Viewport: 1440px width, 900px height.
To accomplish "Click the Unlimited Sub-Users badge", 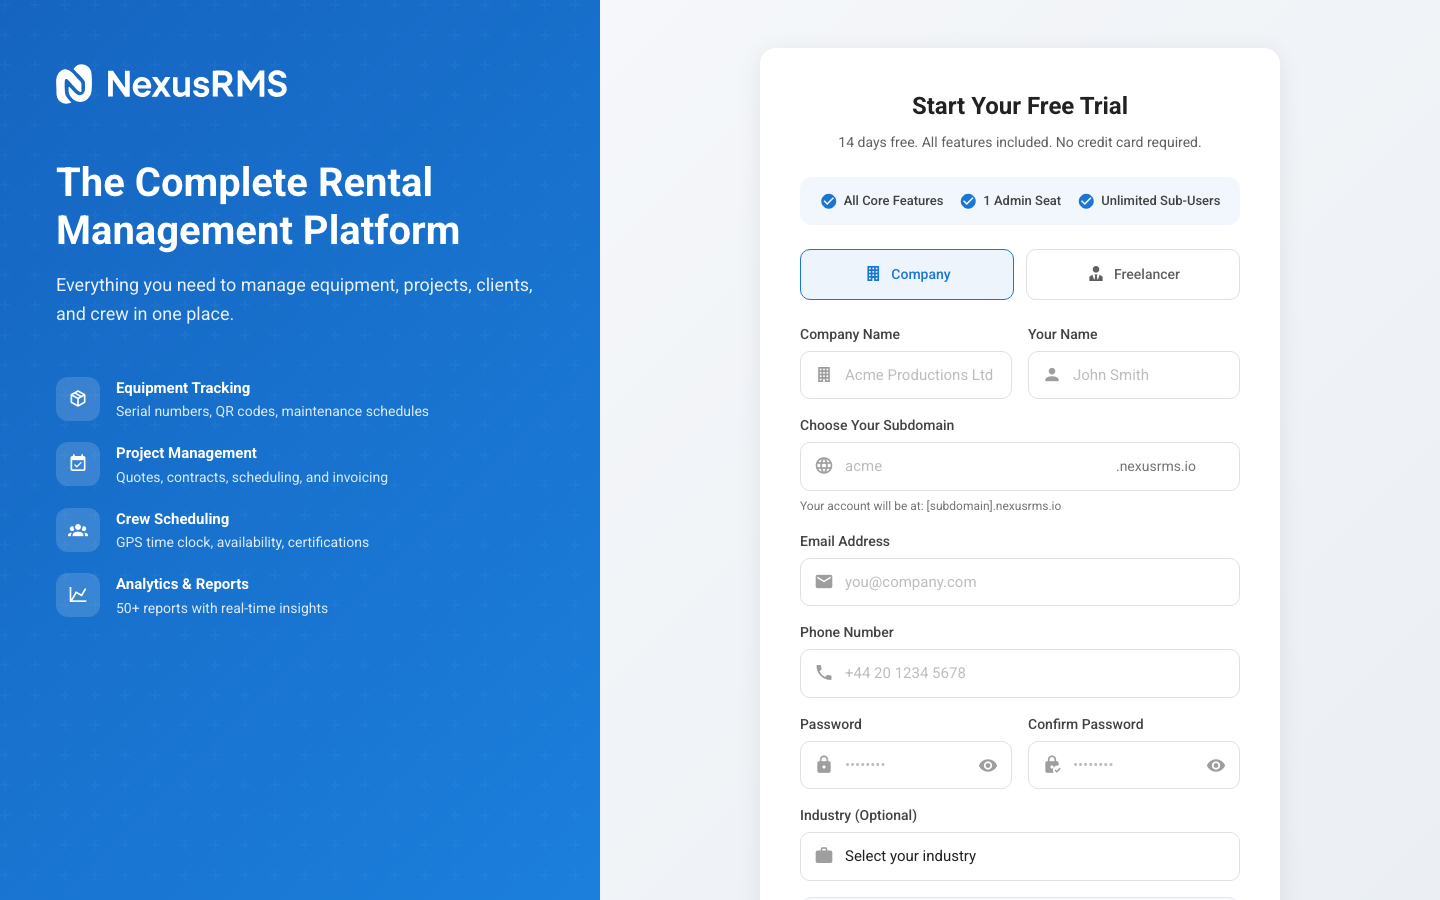I will 1086,200.
